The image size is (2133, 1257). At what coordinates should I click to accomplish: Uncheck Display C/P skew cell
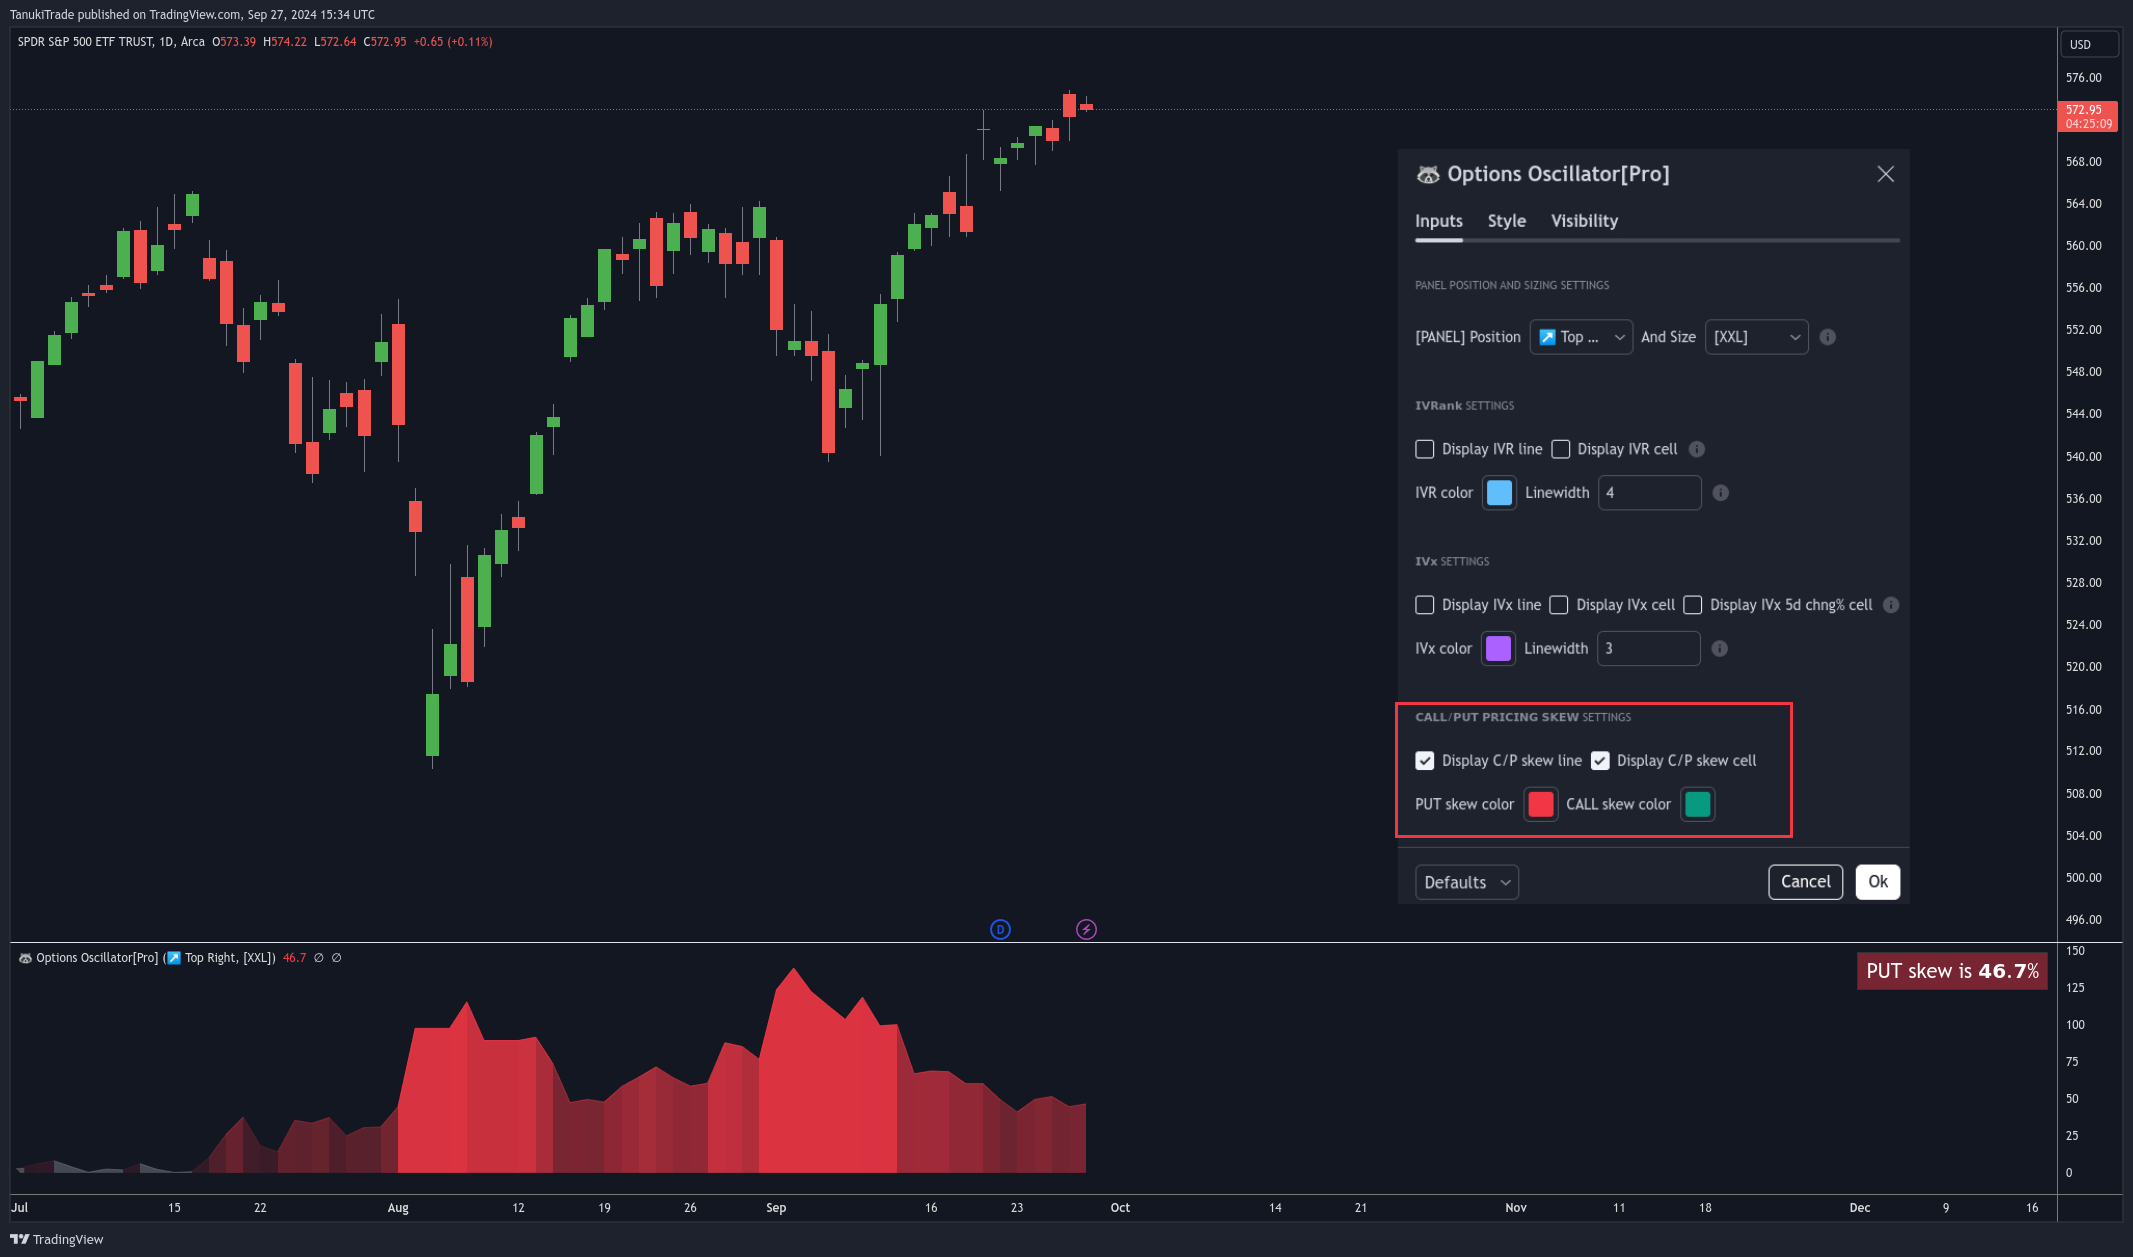pos(1600,761)
